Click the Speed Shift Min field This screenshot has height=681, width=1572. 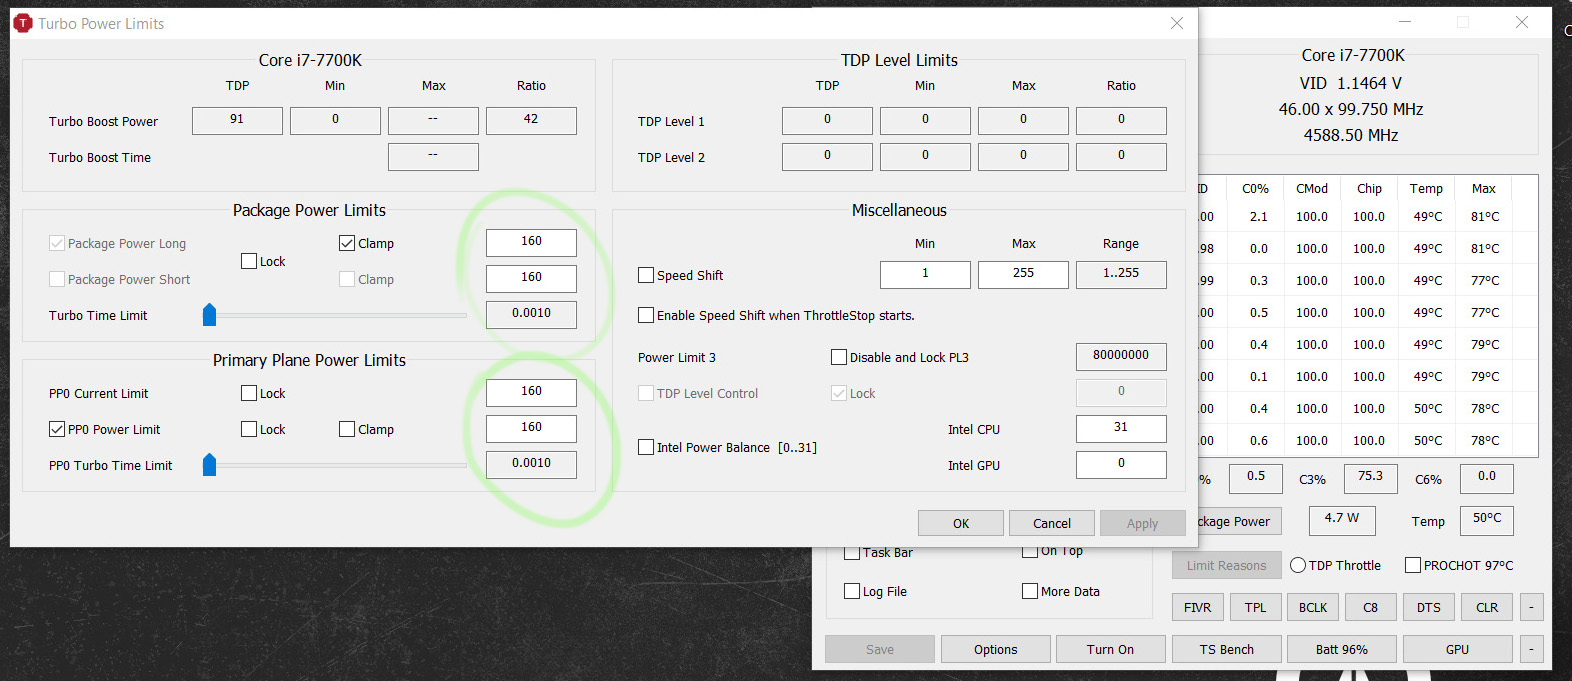(x=925, y=274)
